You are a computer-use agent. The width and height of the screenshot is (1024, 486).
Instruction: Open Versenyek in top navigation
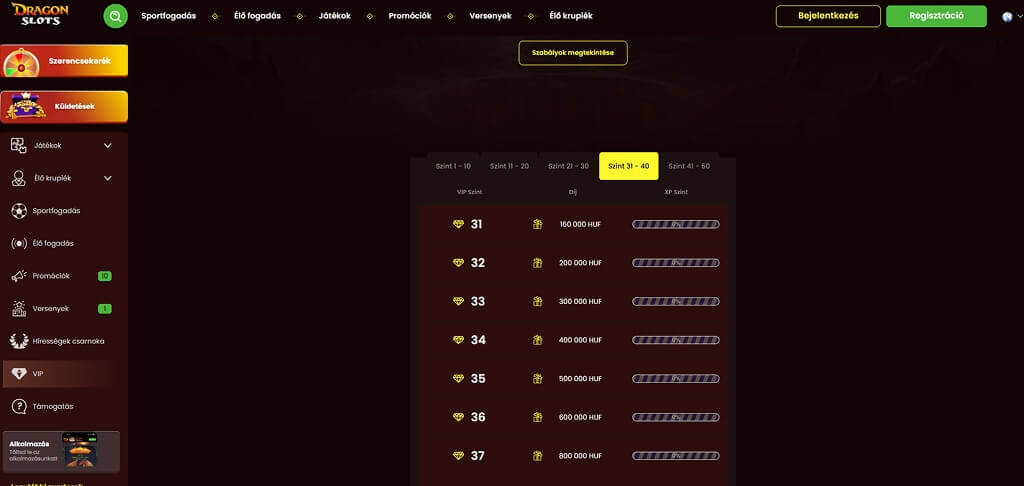coord(490,16)
